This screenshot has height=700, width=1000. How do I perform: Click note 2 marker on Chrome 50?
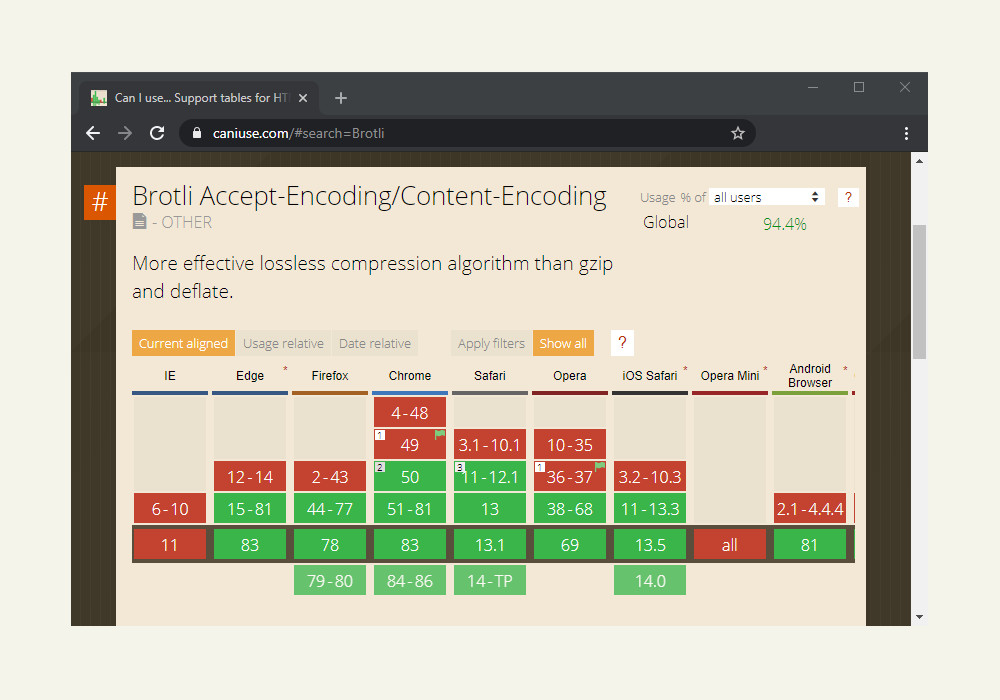tap(380, 467)
